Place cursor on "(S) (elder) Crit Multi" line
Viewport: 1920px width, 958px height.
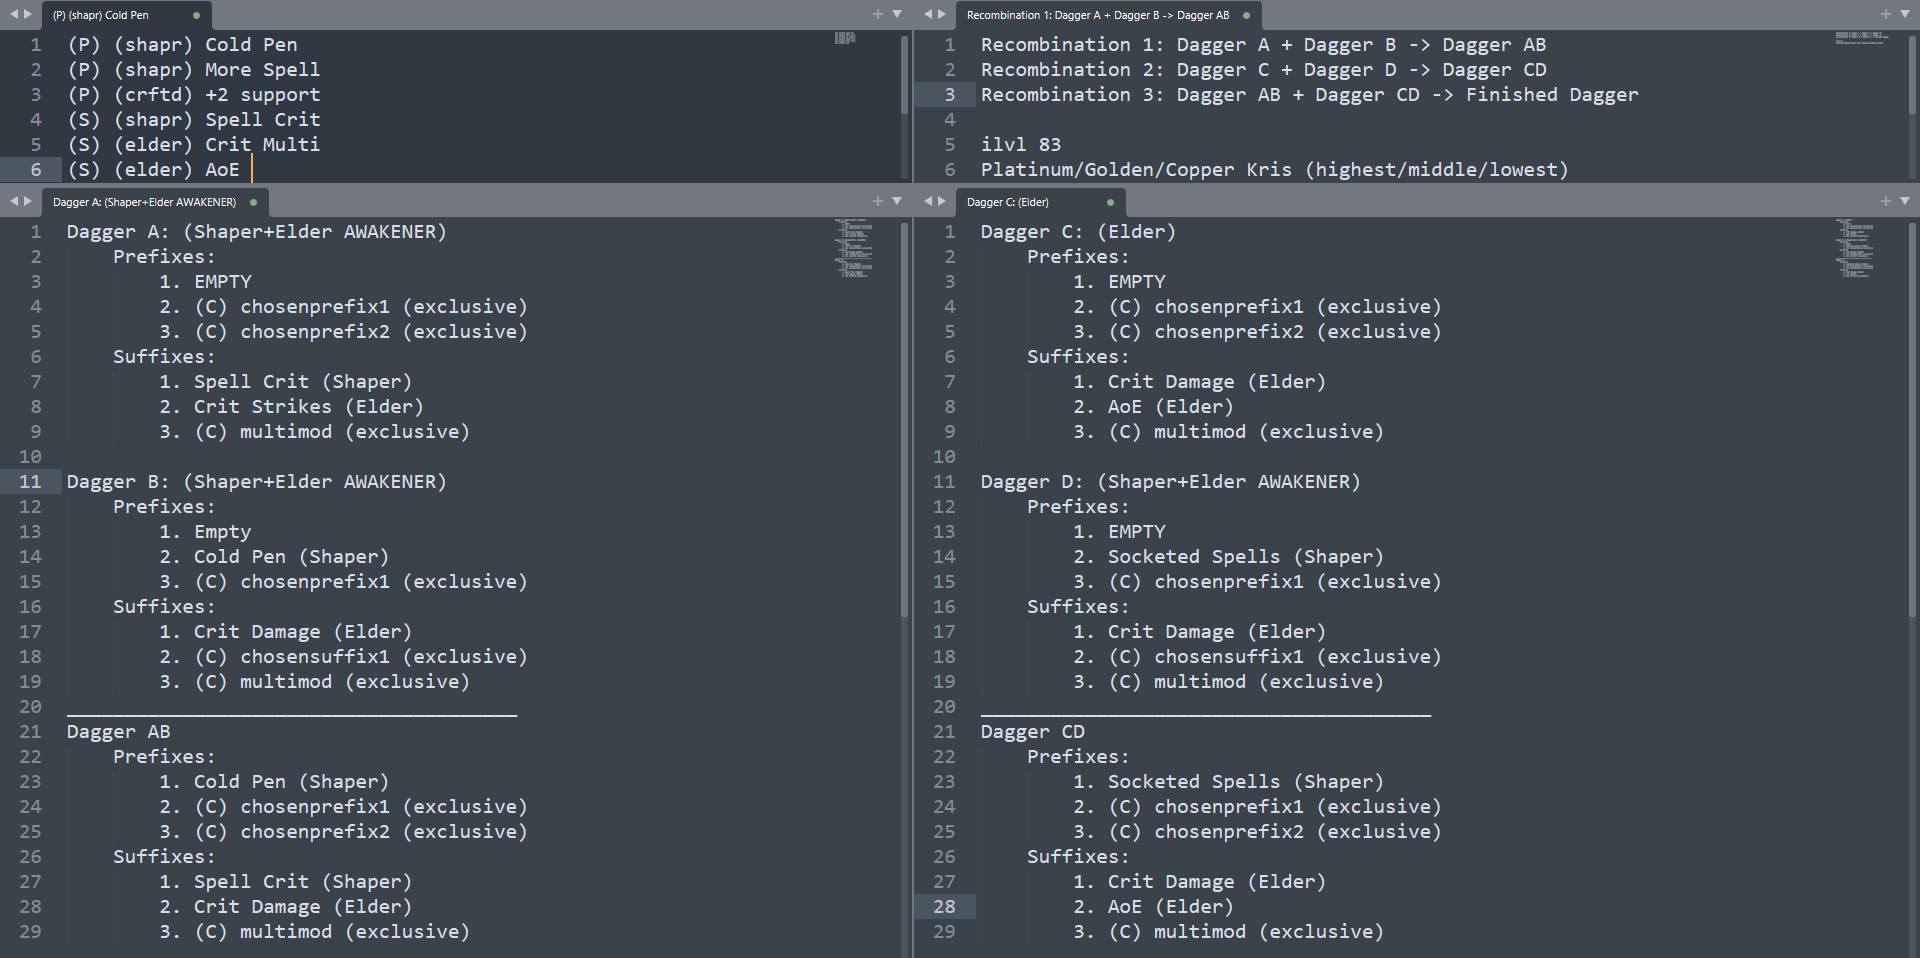194,145
